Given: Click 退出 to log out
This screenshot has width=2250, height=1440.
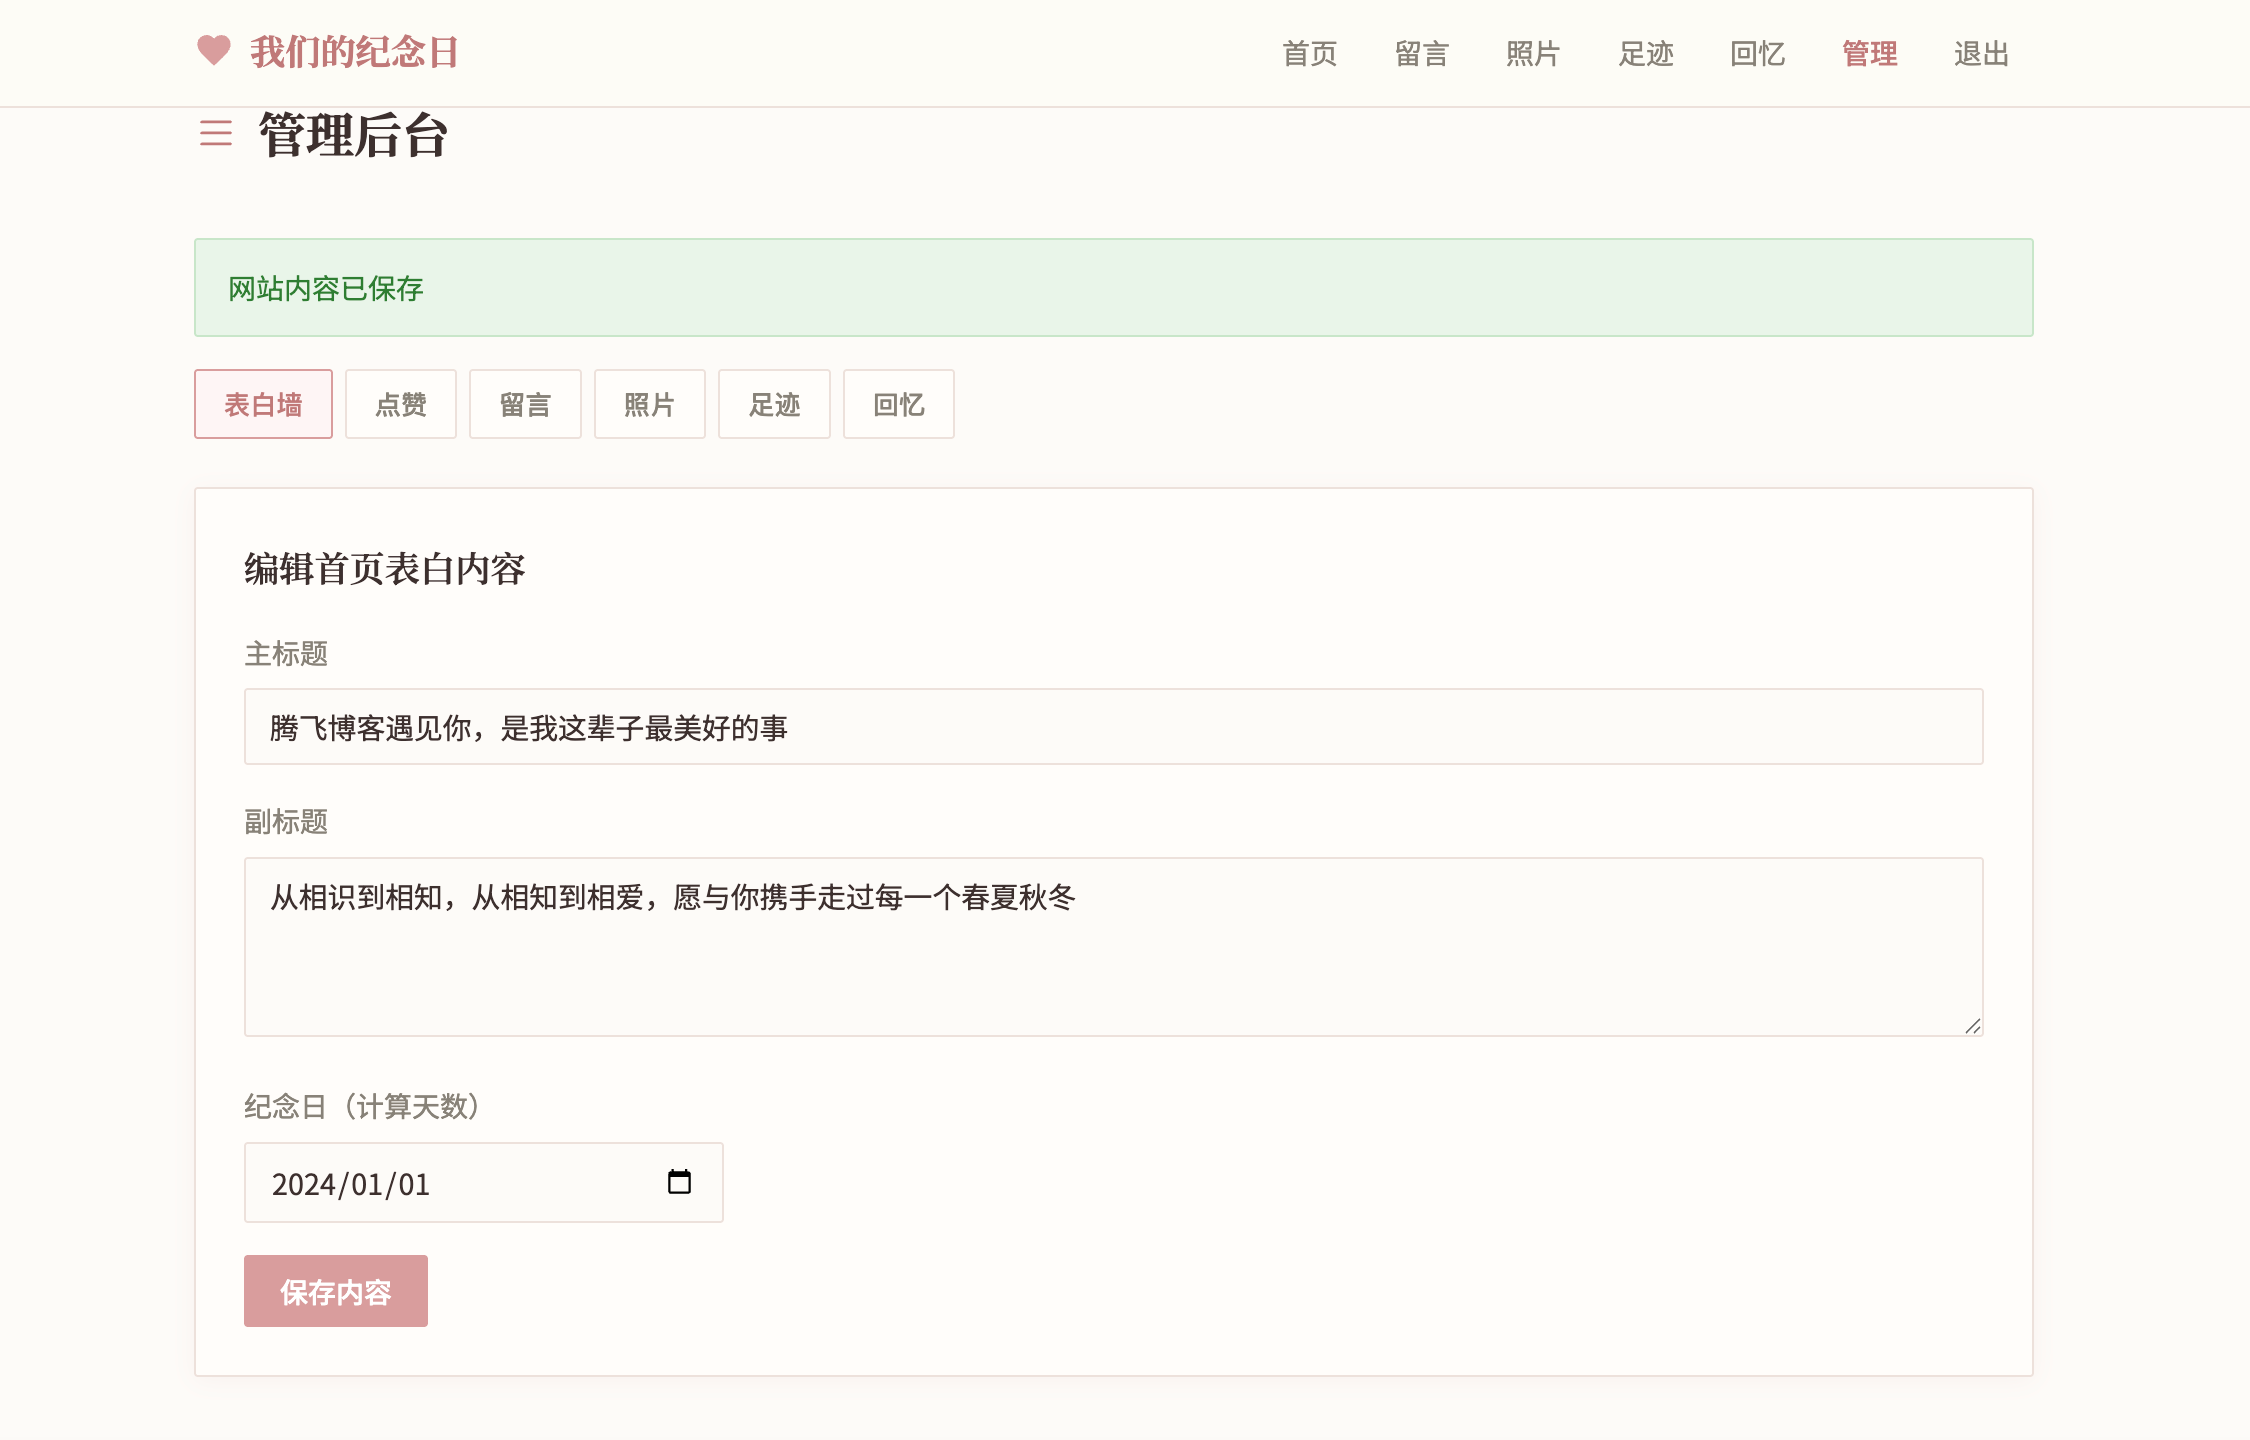Looking at the screenshot, I should [1982, 54].
